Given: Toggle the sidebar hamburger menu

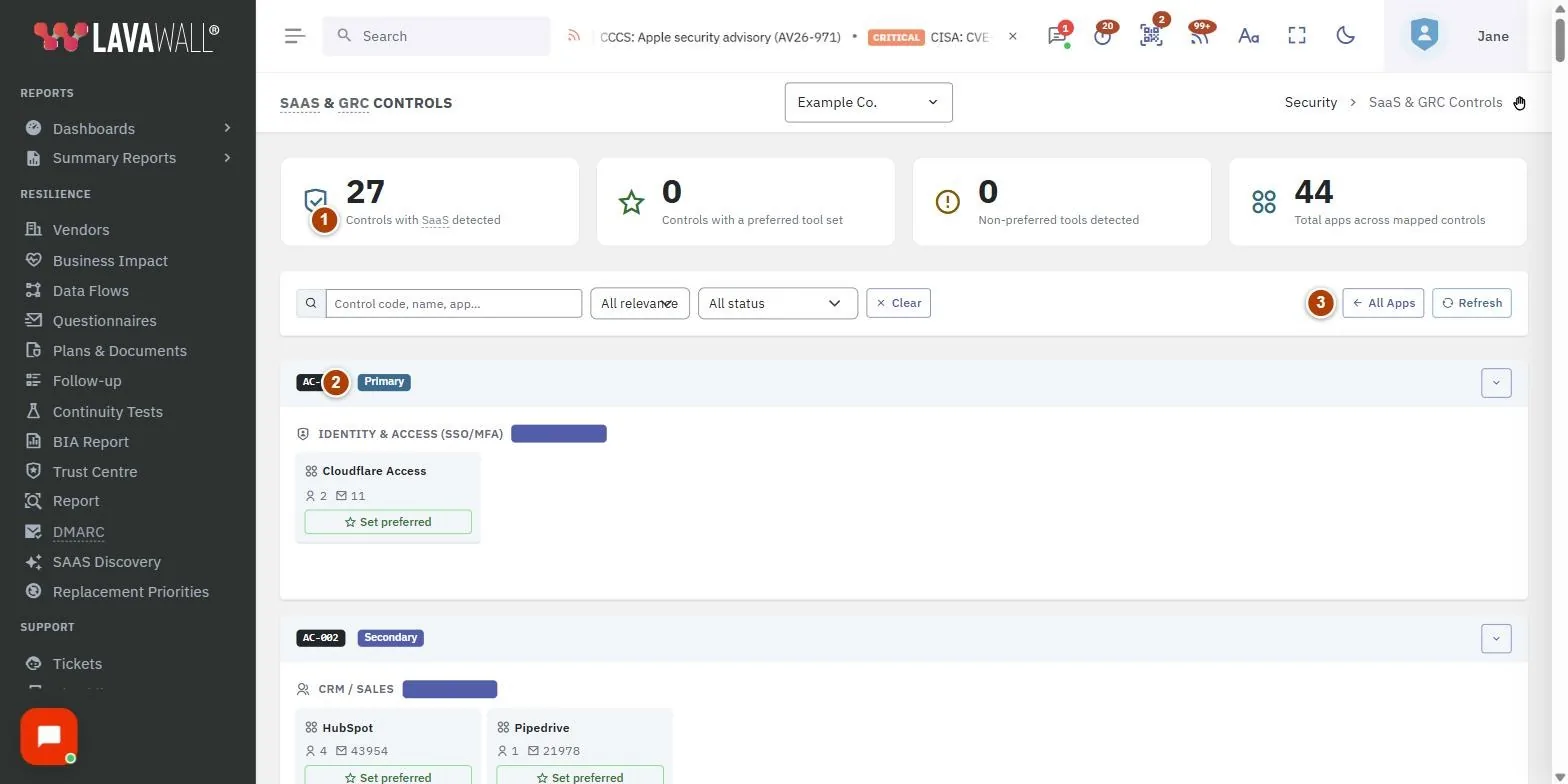Looking at the screenshot, I should pyautogui.click(x=294, y=36).
